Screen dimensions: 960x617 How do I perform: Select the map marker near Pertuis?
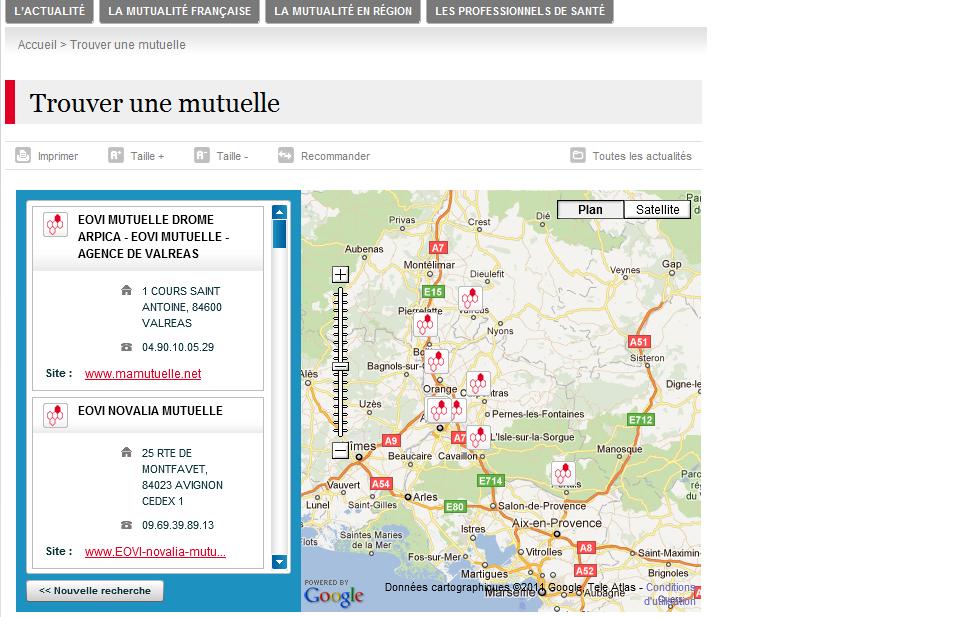click(563, 473)
